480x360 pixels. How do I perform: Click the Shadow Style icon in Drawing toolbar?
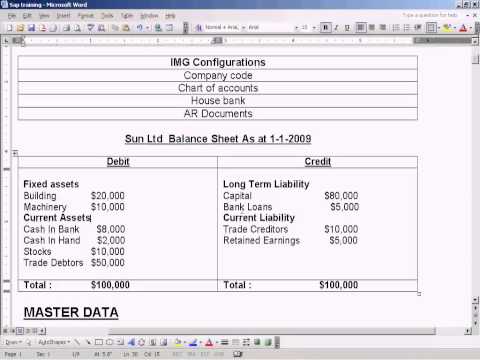257,342
